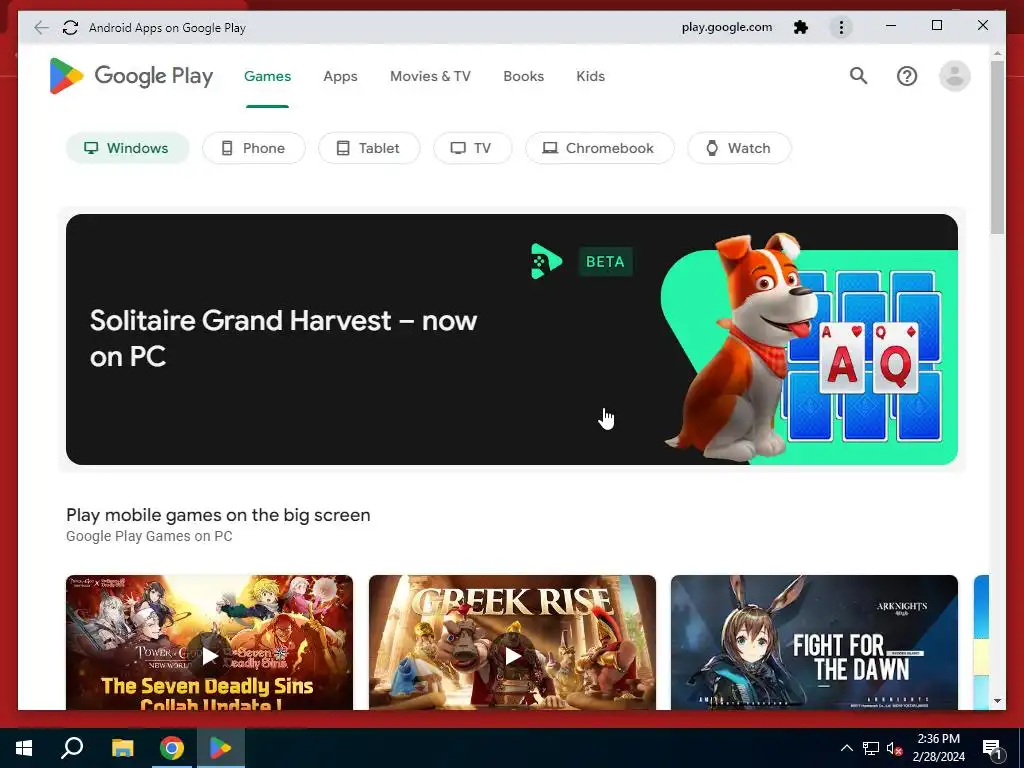Image resolution: width=1024 pixels, height=768 pixels.
Task: Select the Tablet device filter chip
Action: [x=369, y=148]
